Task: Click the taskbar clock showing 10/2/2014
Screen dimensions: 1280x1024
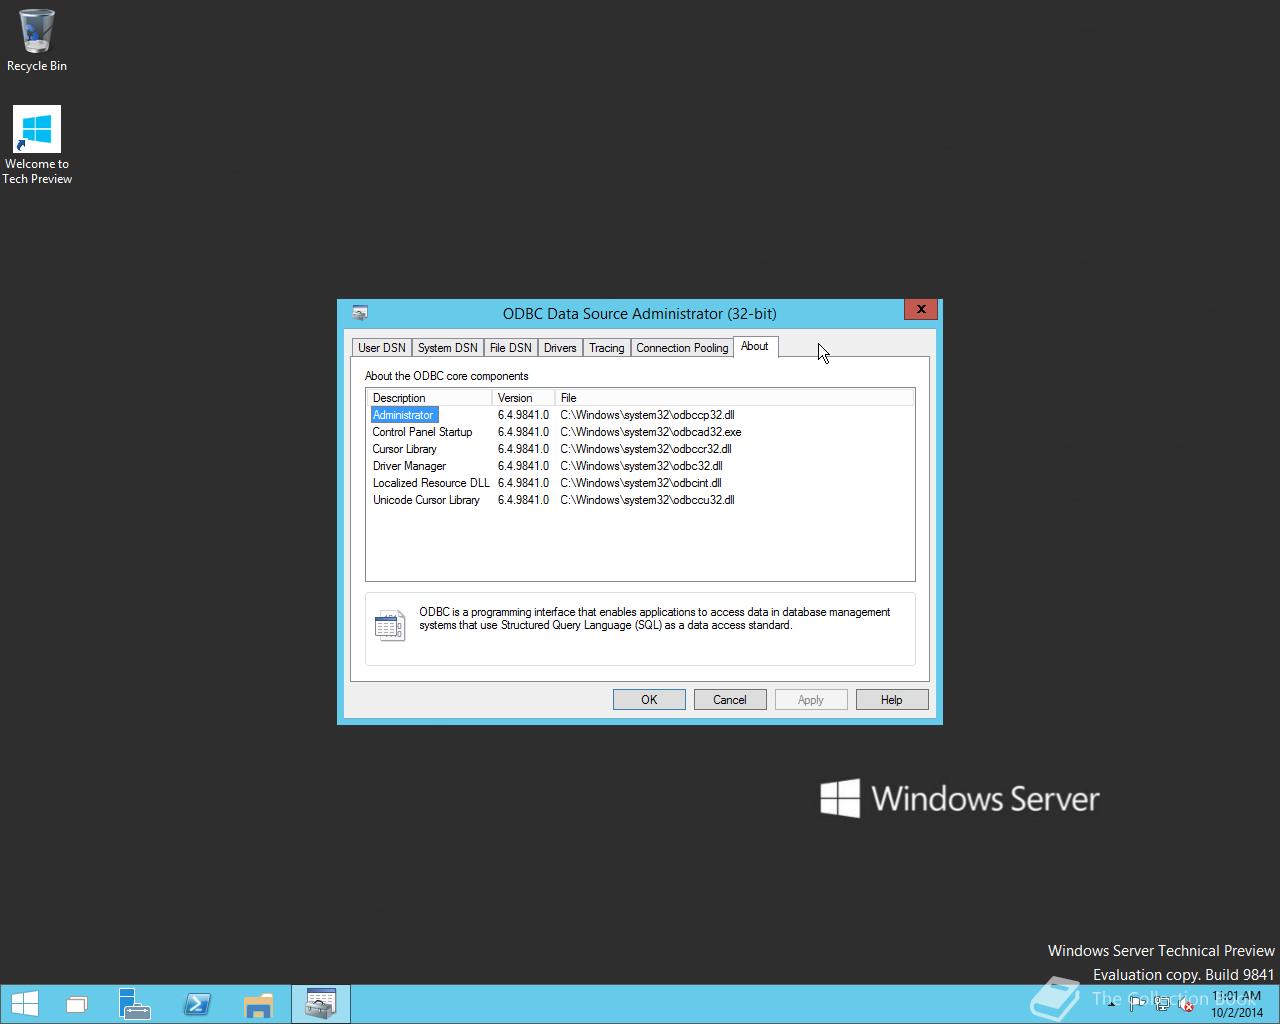Action: pyautogui.click(x=1236, y=1005)
